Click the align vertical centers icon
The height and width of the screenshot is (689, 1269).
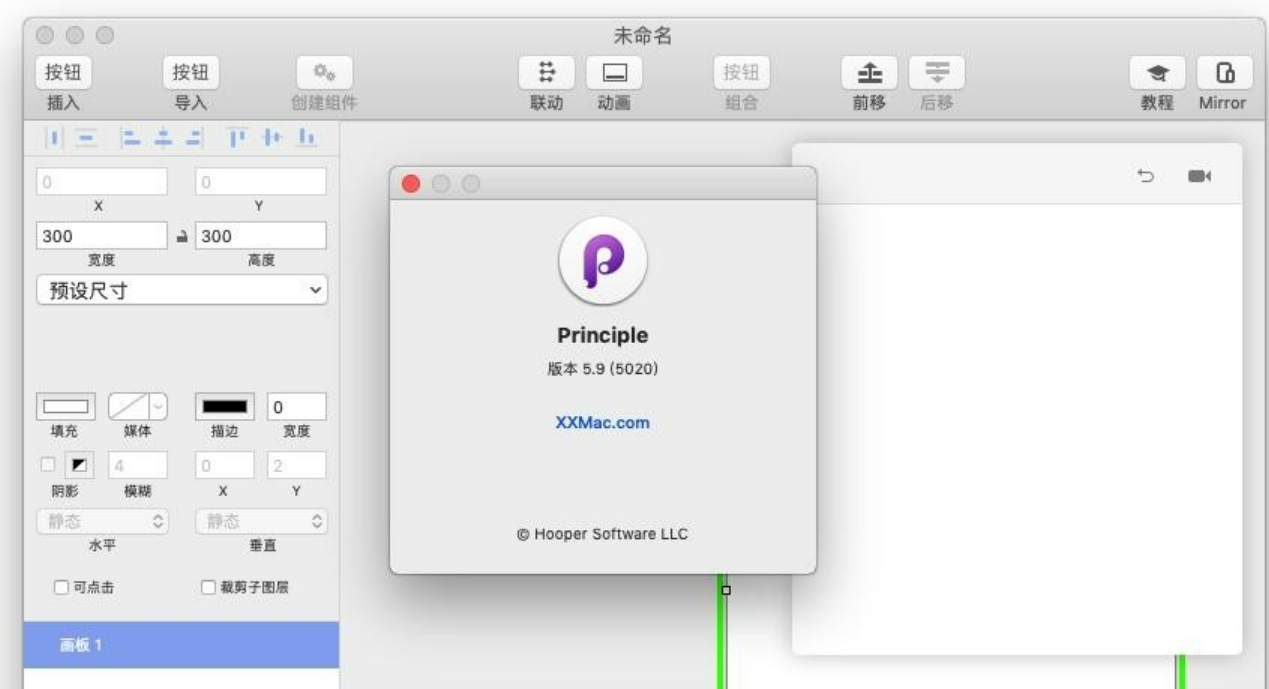click(x=274, y=137)
